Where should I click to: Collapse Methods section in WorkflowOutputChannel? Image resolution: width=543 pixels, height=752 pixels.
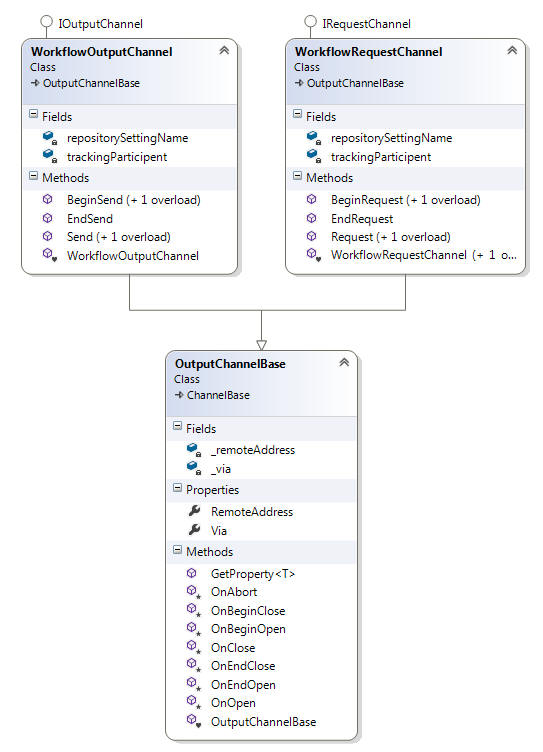pos(33,176)
